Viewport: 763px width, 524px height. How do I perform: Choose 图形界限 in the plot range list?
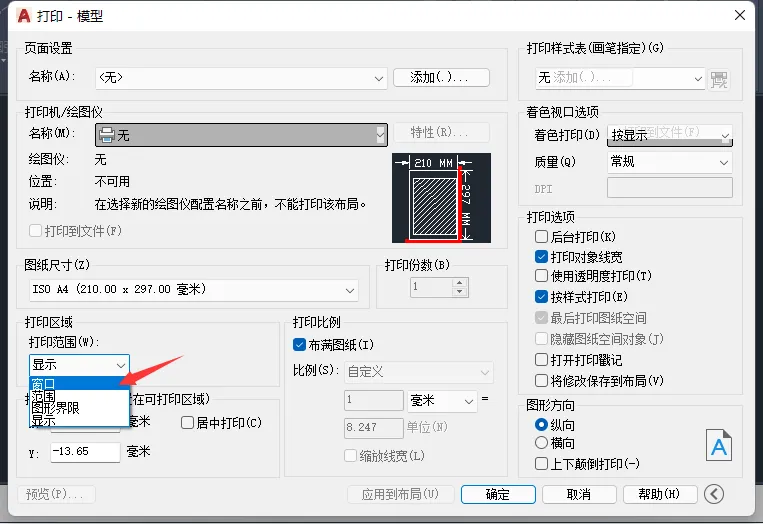(x=79, y=408)
